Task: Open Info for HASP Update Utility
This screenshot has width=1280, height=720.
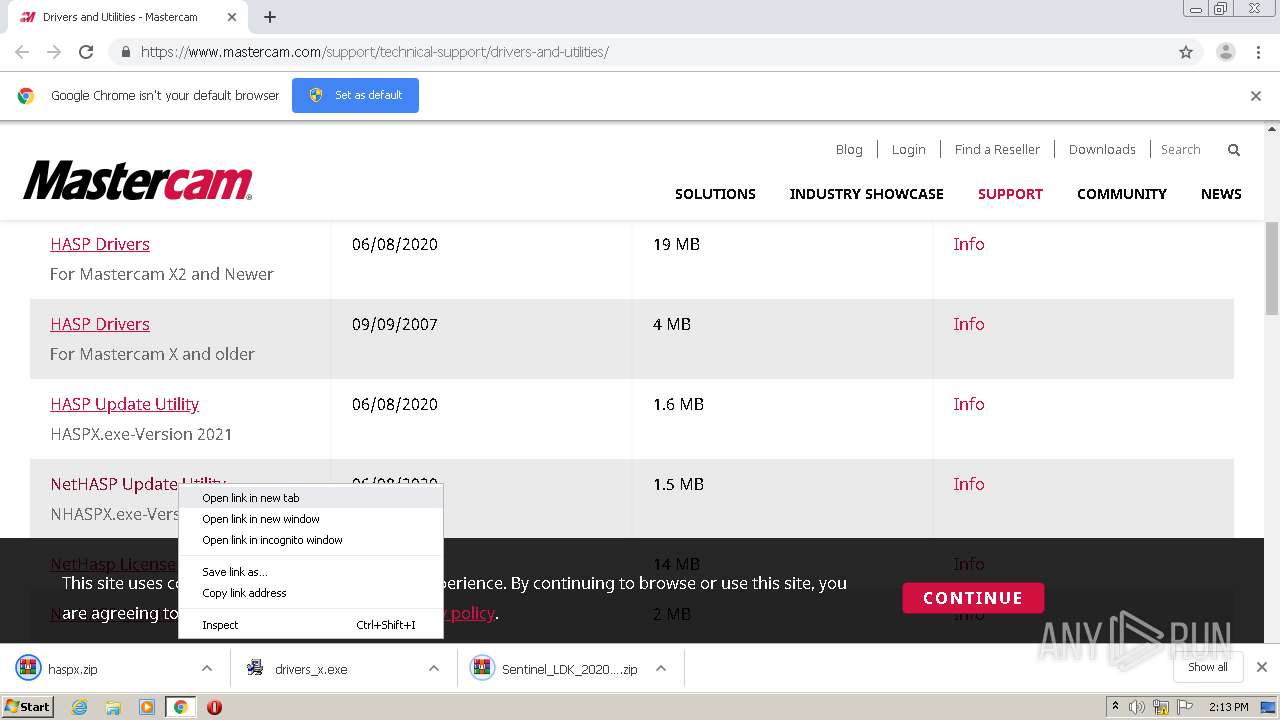Action: pos(969,404)
